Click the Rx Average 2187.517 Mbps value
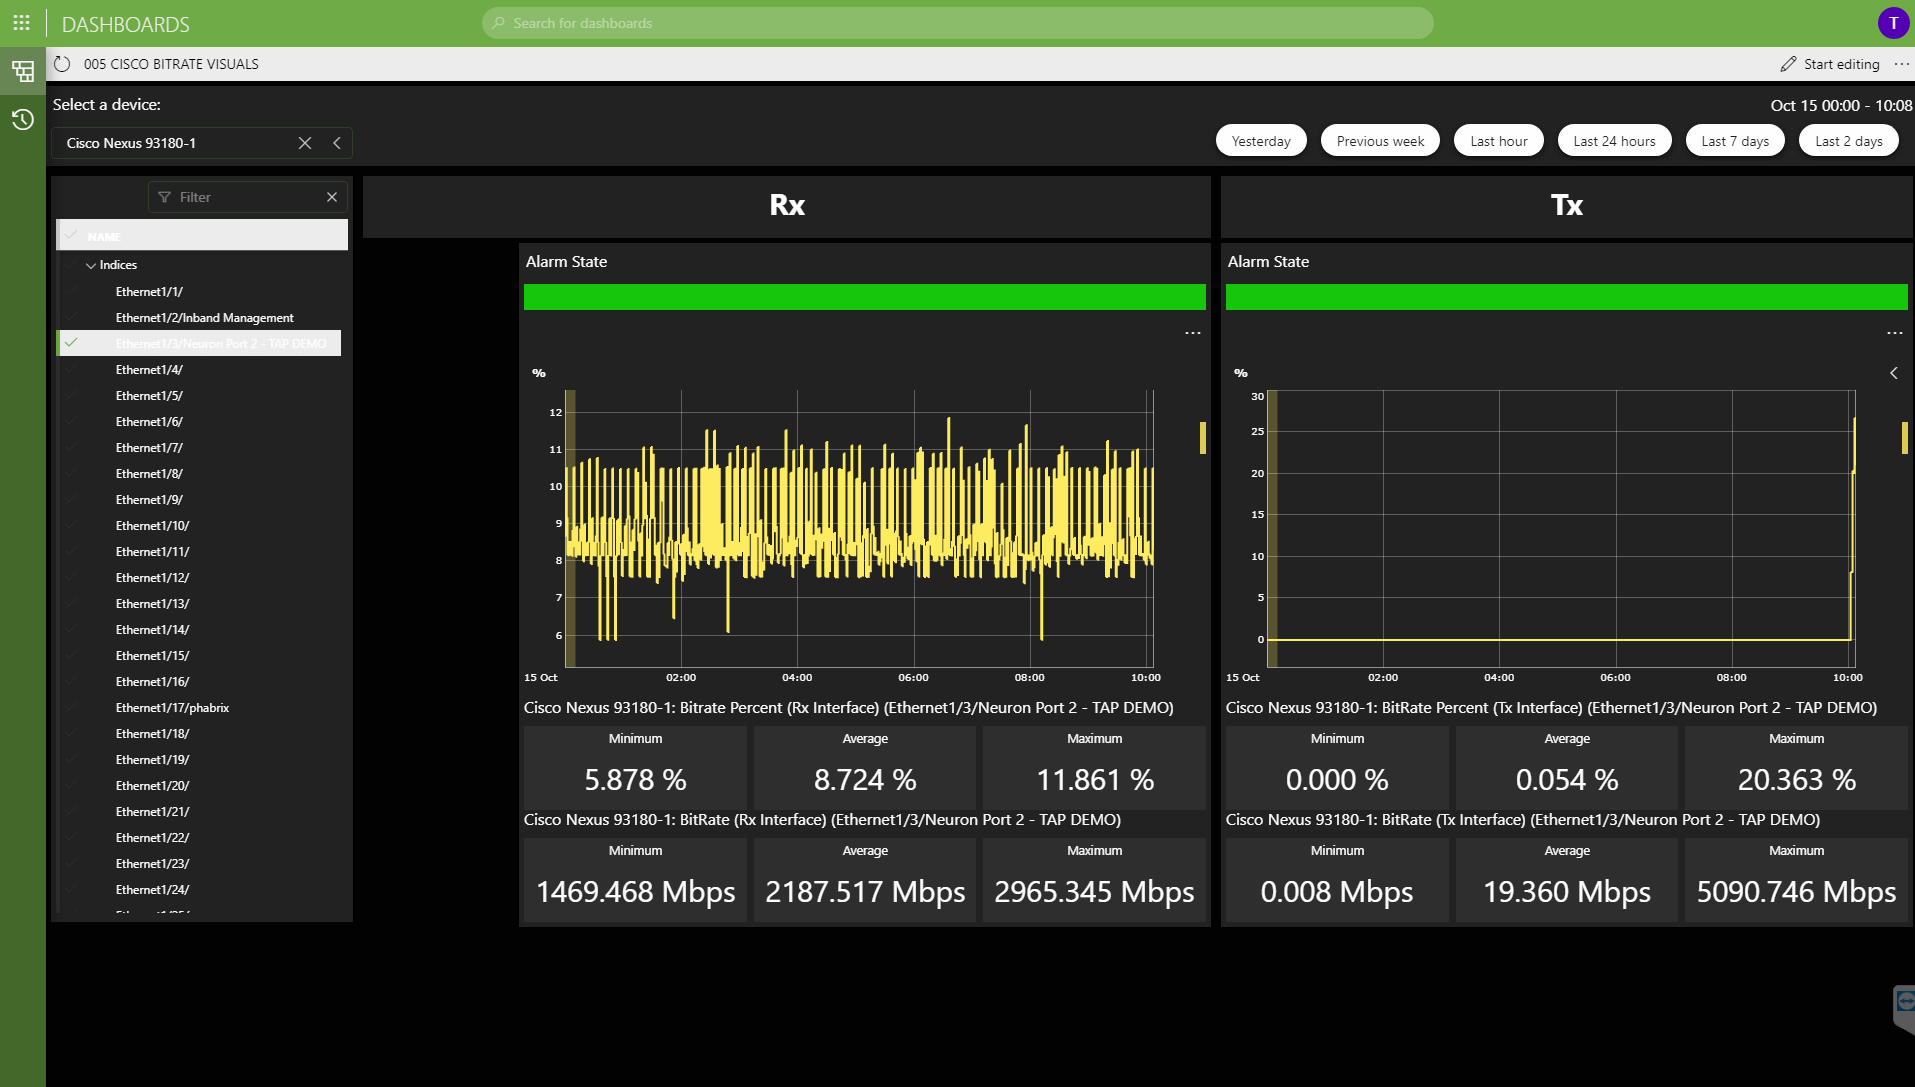This screenshot has width=1915, height=1087. pos(865,892)
